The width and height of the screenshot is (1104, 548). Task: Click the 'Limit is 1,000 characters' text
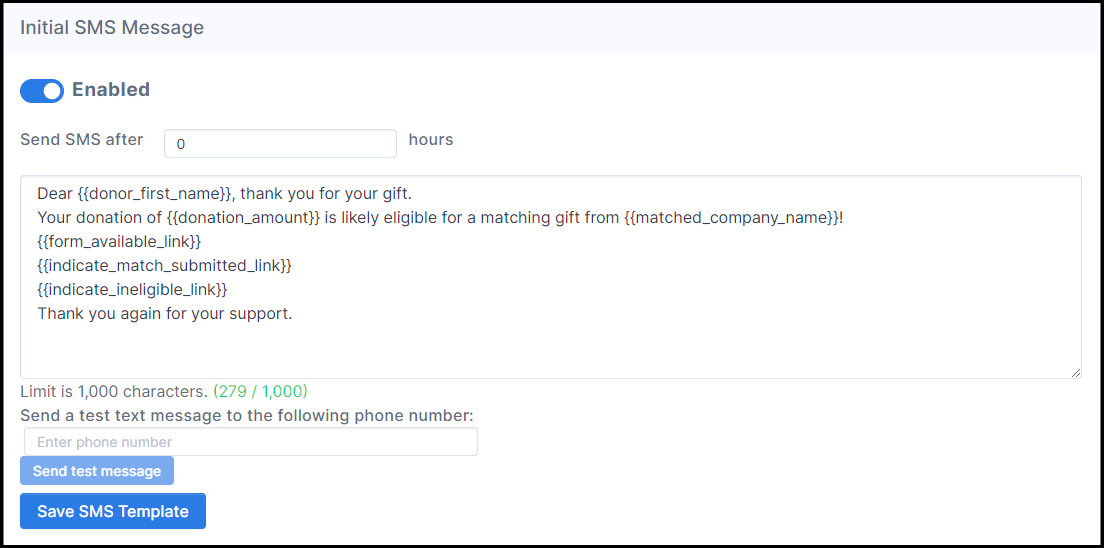pyautogui.click(x=114, y=392)
